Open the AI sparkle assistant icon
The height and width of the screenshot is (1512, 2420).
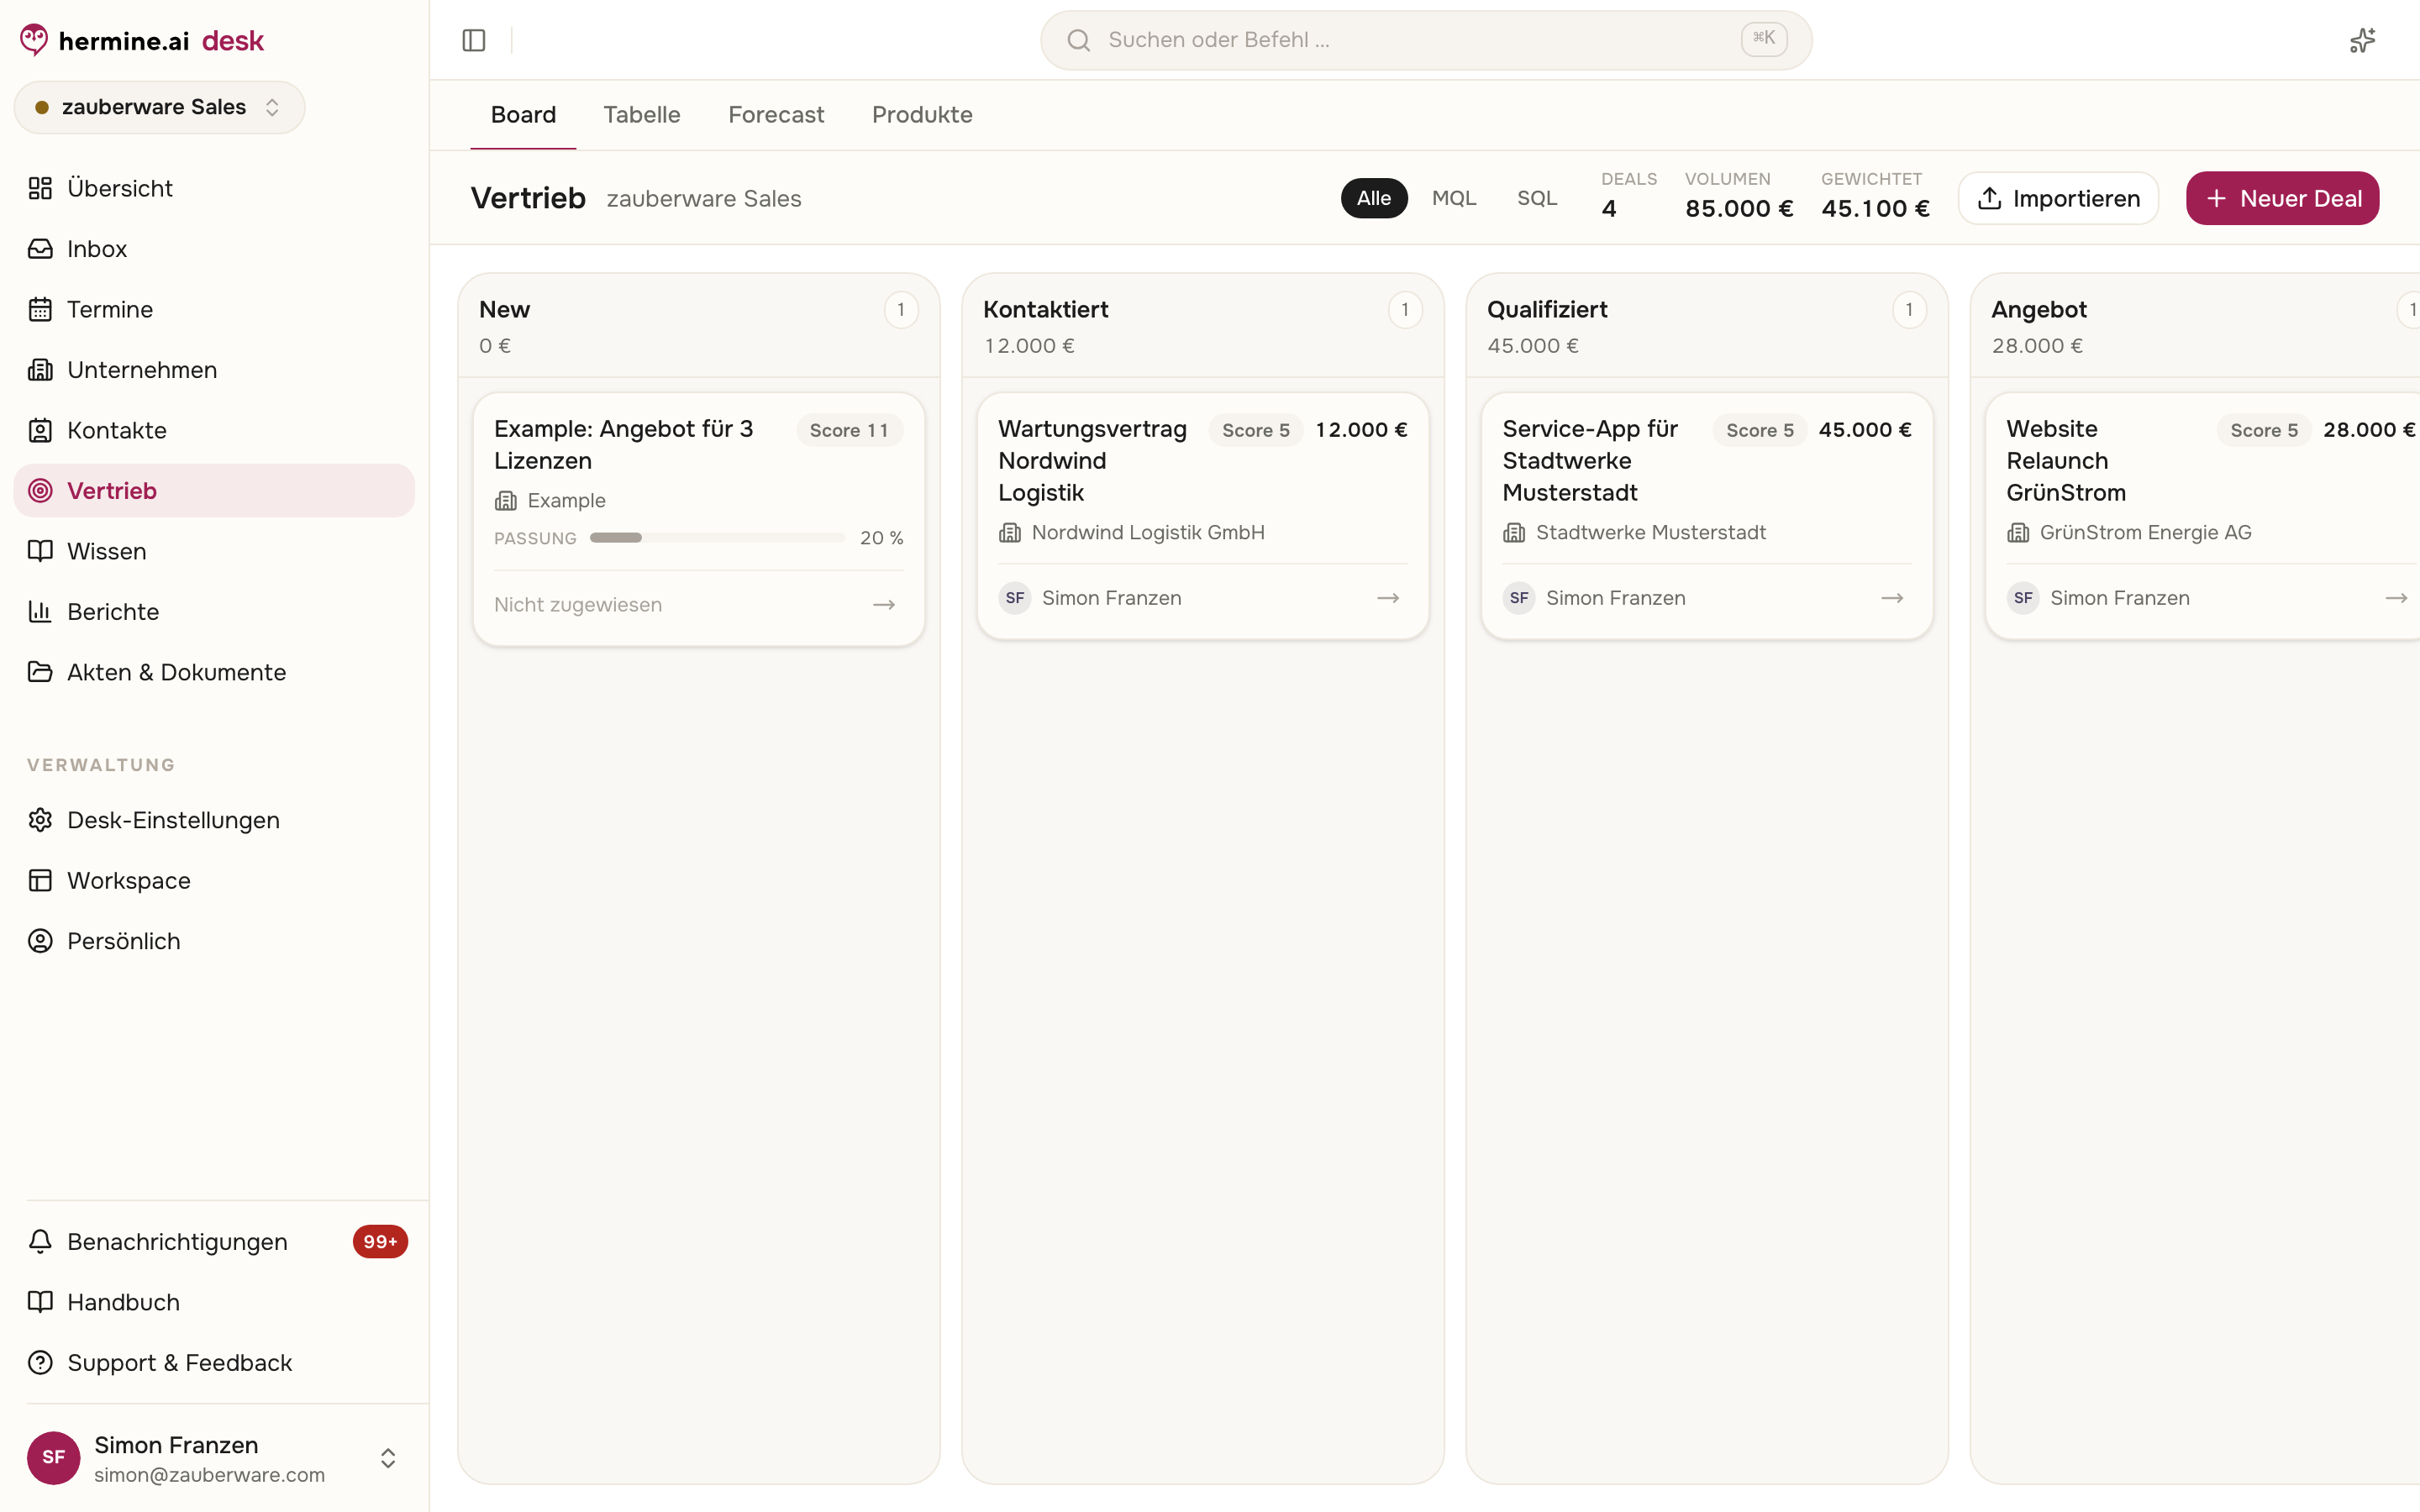(2362, 40)
